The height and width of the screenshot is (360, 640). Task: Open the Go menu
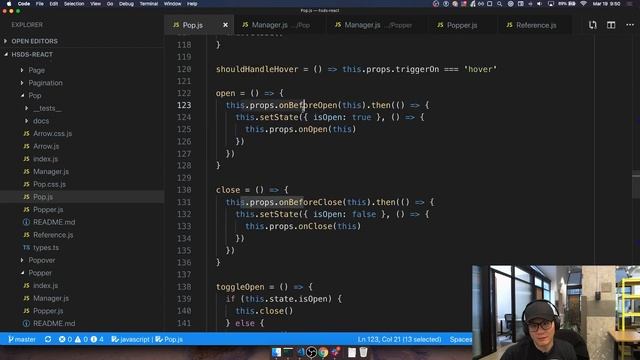110,4
